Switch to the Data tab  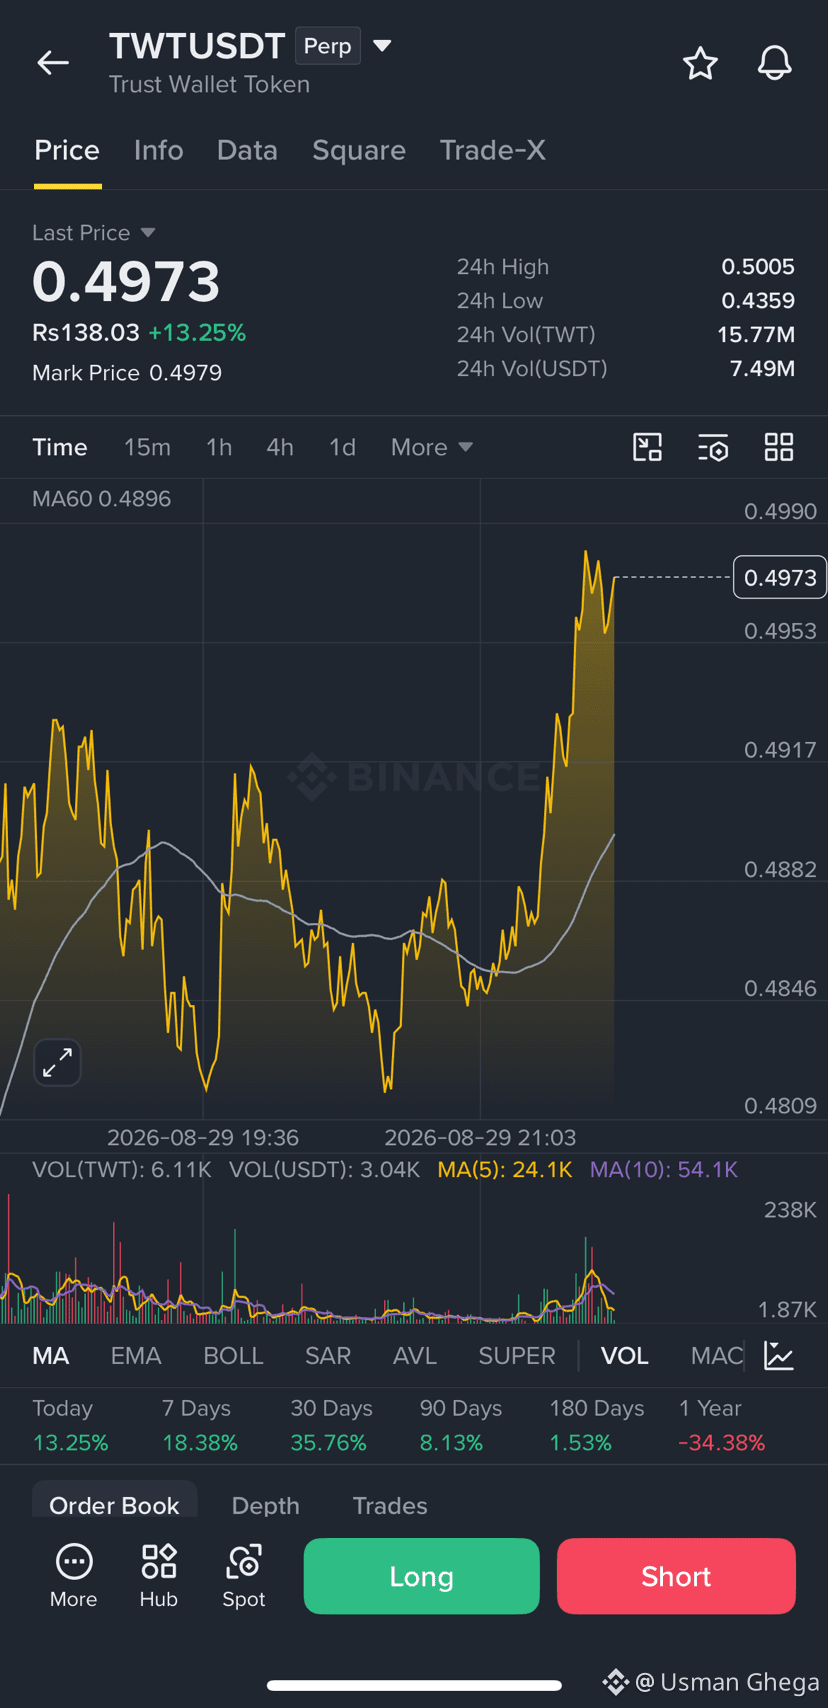(x=247, y=150)
